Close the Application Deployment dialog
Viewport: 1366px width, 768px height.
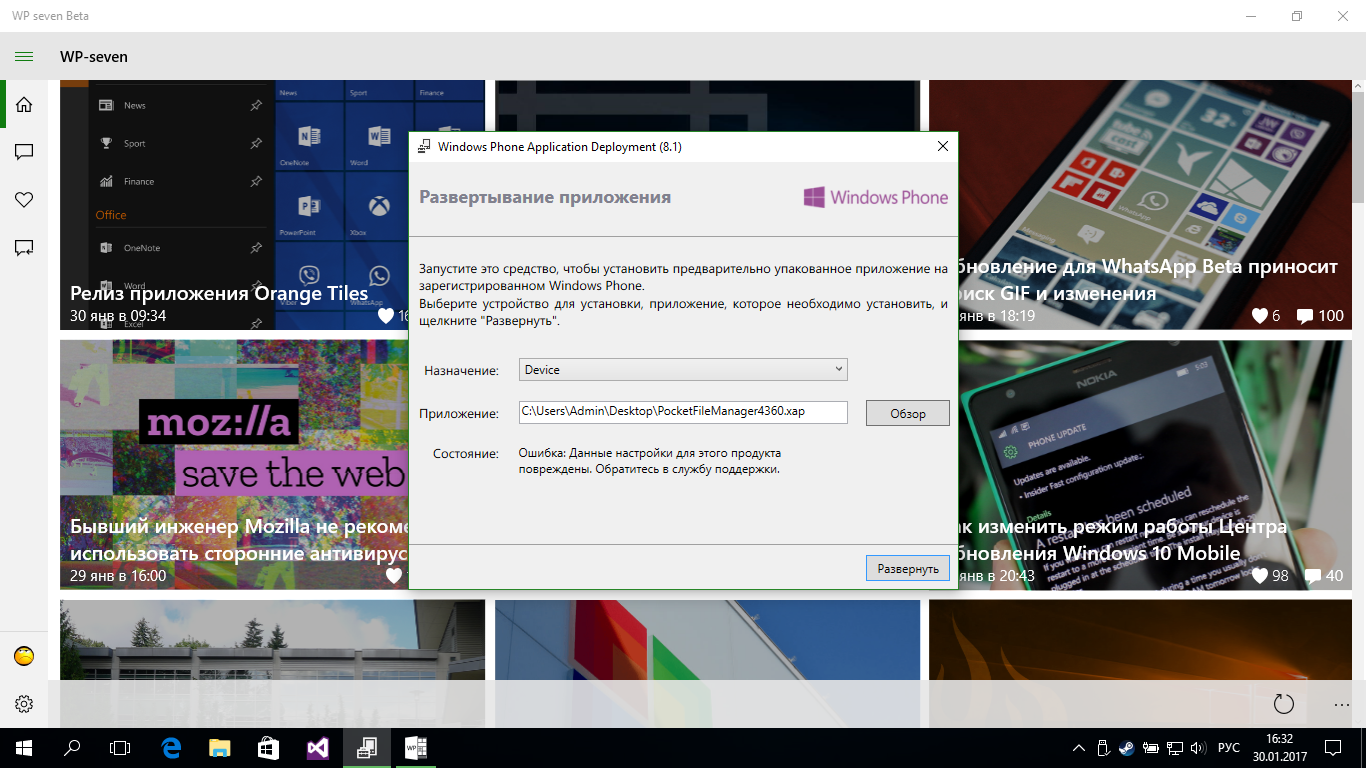click(942, 146)
